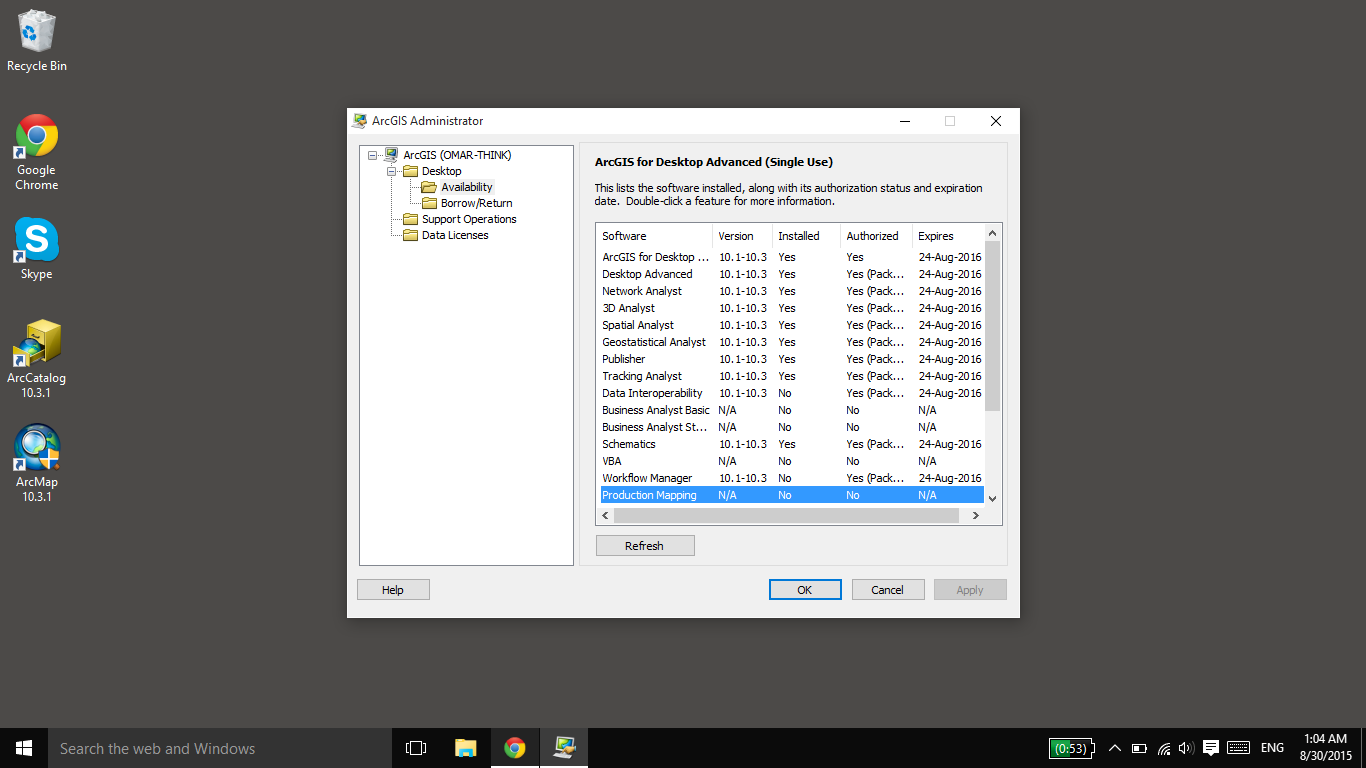Click the vertical scrollbar down arrow

pyautogui.click(x=993, y=498)
